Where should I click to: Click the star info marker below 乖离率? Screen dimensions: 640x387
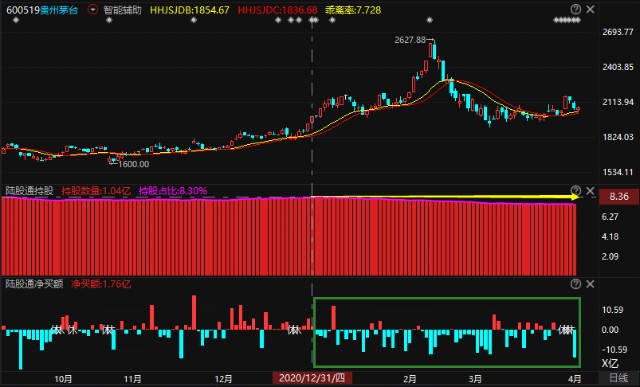tap(332, 20)
